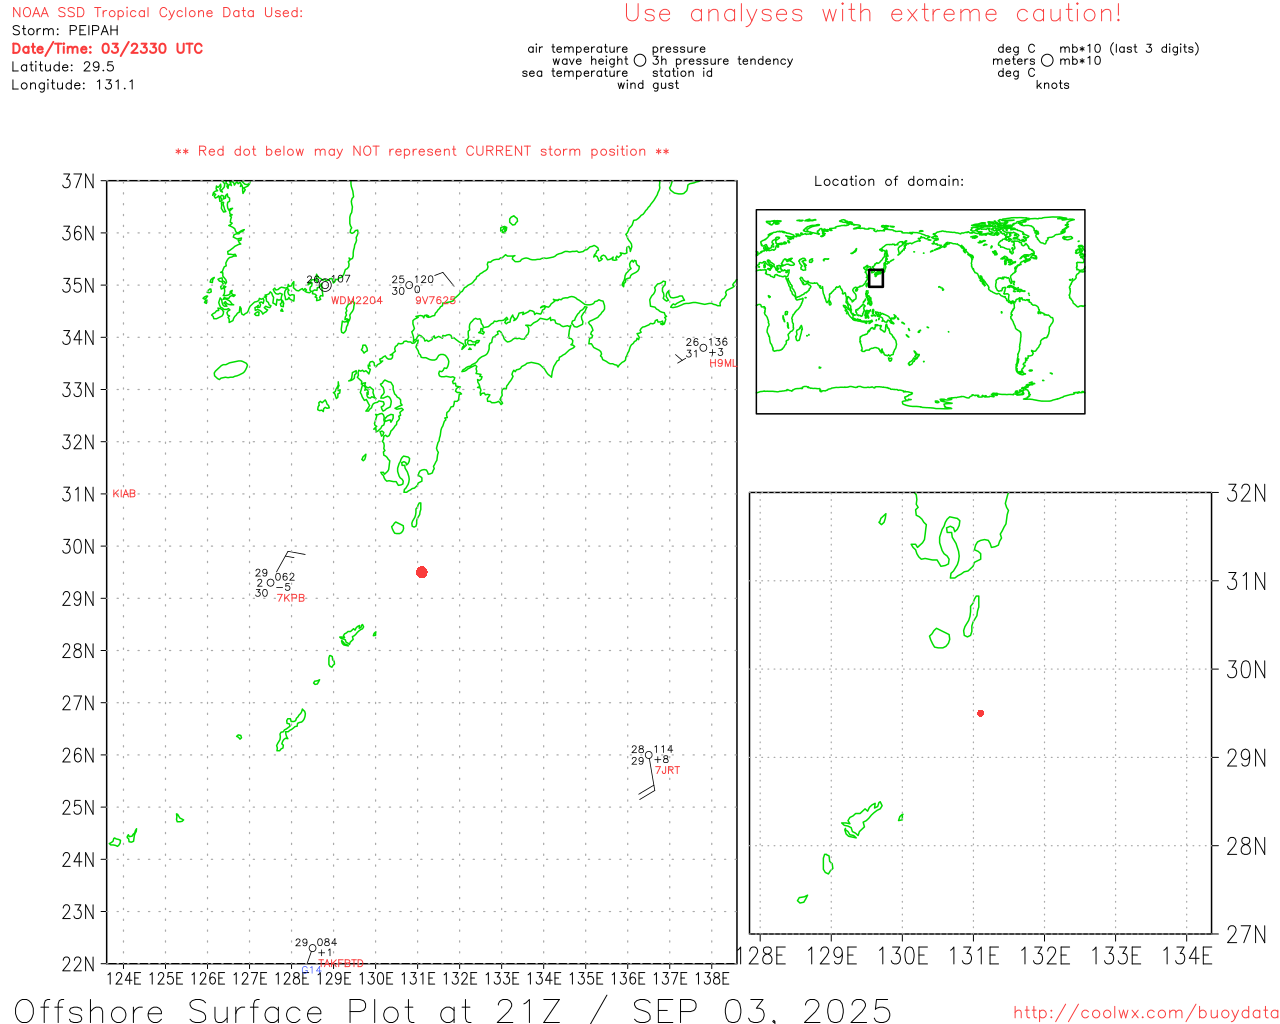Click the Jeju island outline near 33N
The height and width of the screenshot is (1024, 1280).
click(231, 369)
